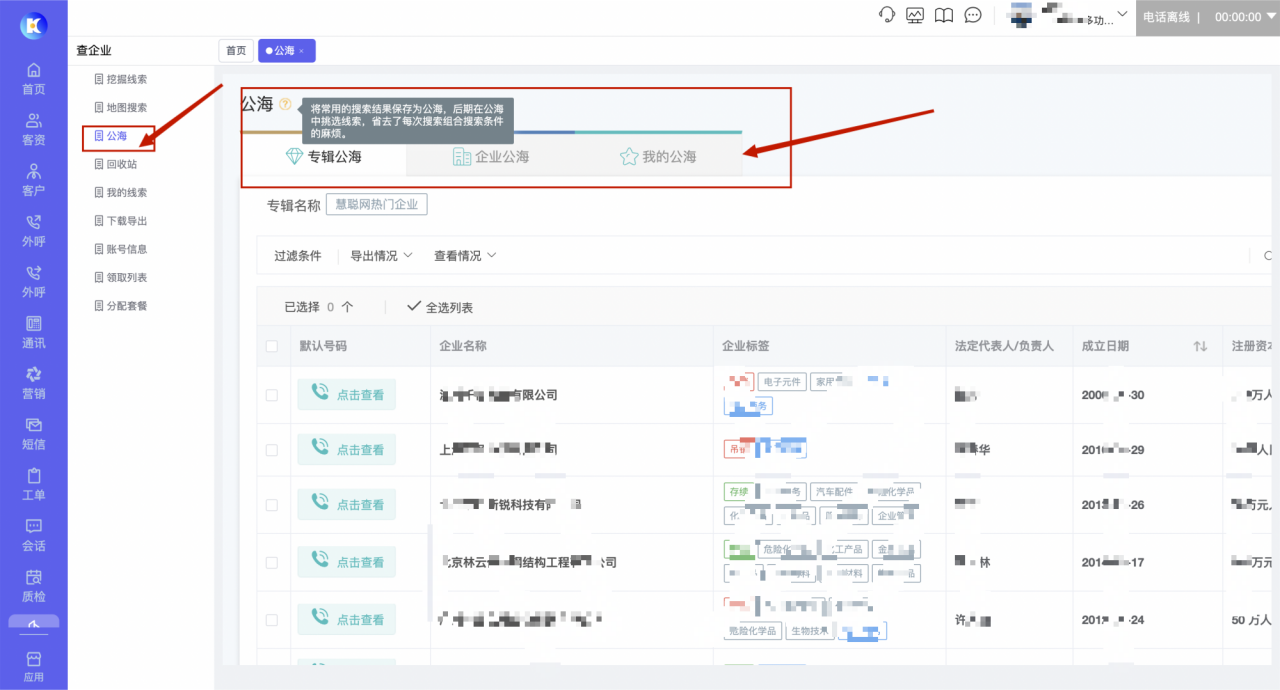Open 挖掘线索 in the 查企业 menu
Viewport: 1280px width, 690px height.
120,79
